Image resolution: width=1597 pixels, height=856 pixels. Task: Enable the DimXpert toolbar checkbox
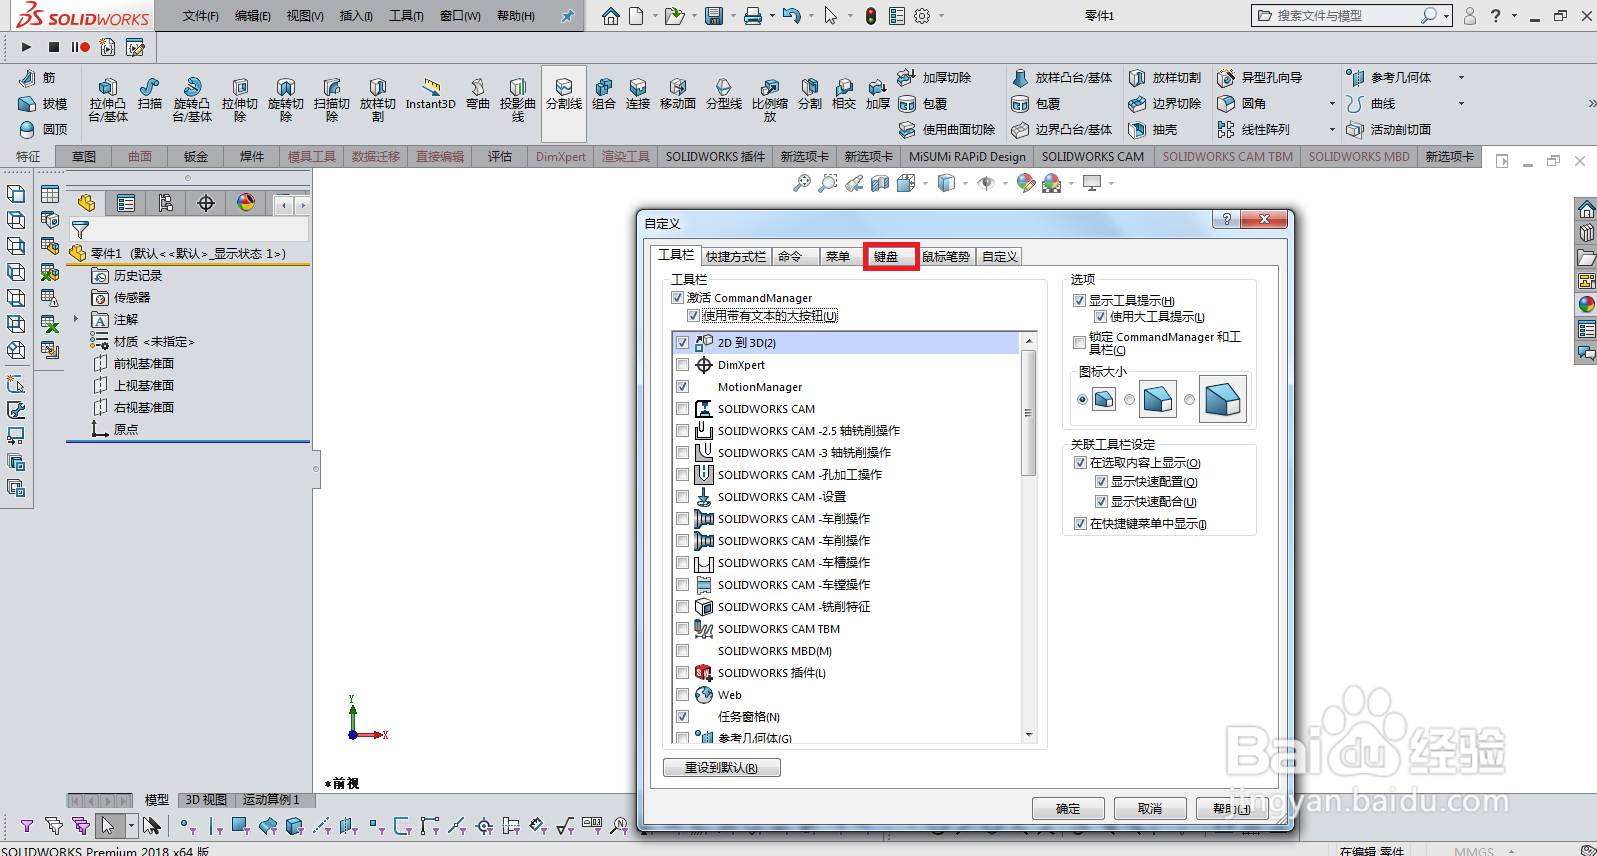click(x=683, y=365)
